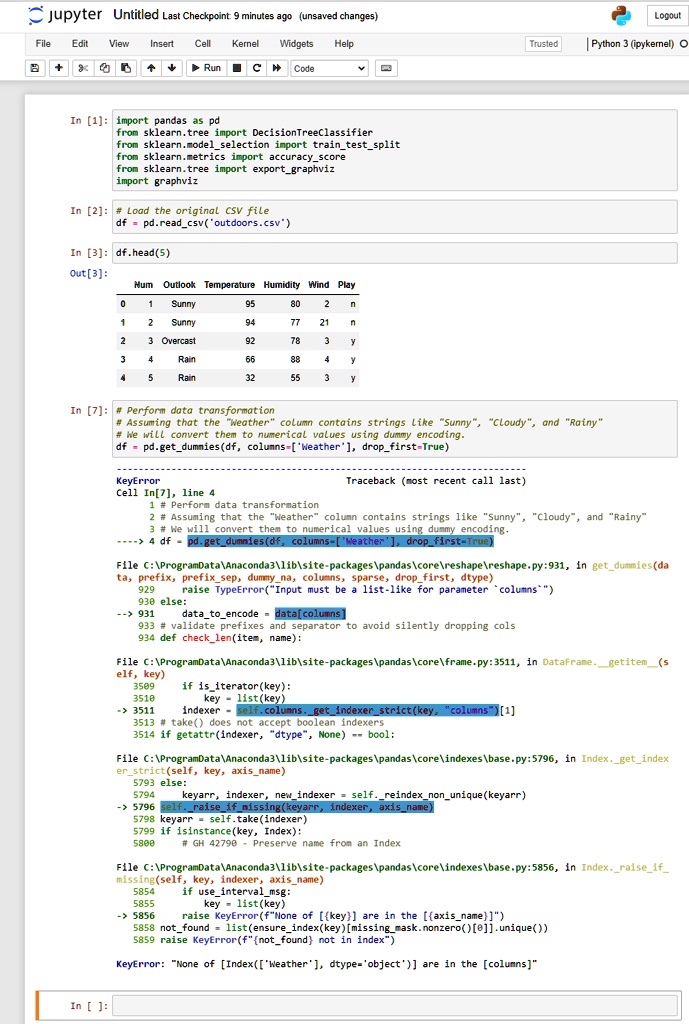Insert cell below with plus icon

[x=59, y=68]
